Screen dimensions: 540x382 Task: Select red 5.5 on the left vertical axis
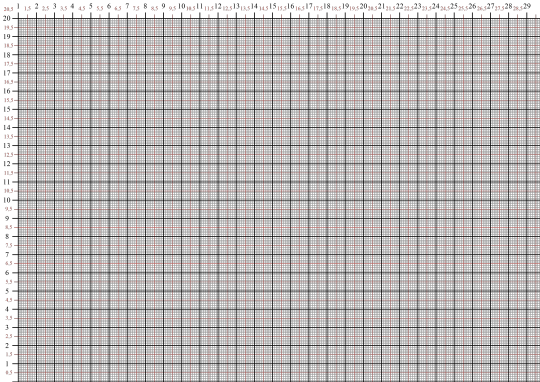[x=9, y=282]
